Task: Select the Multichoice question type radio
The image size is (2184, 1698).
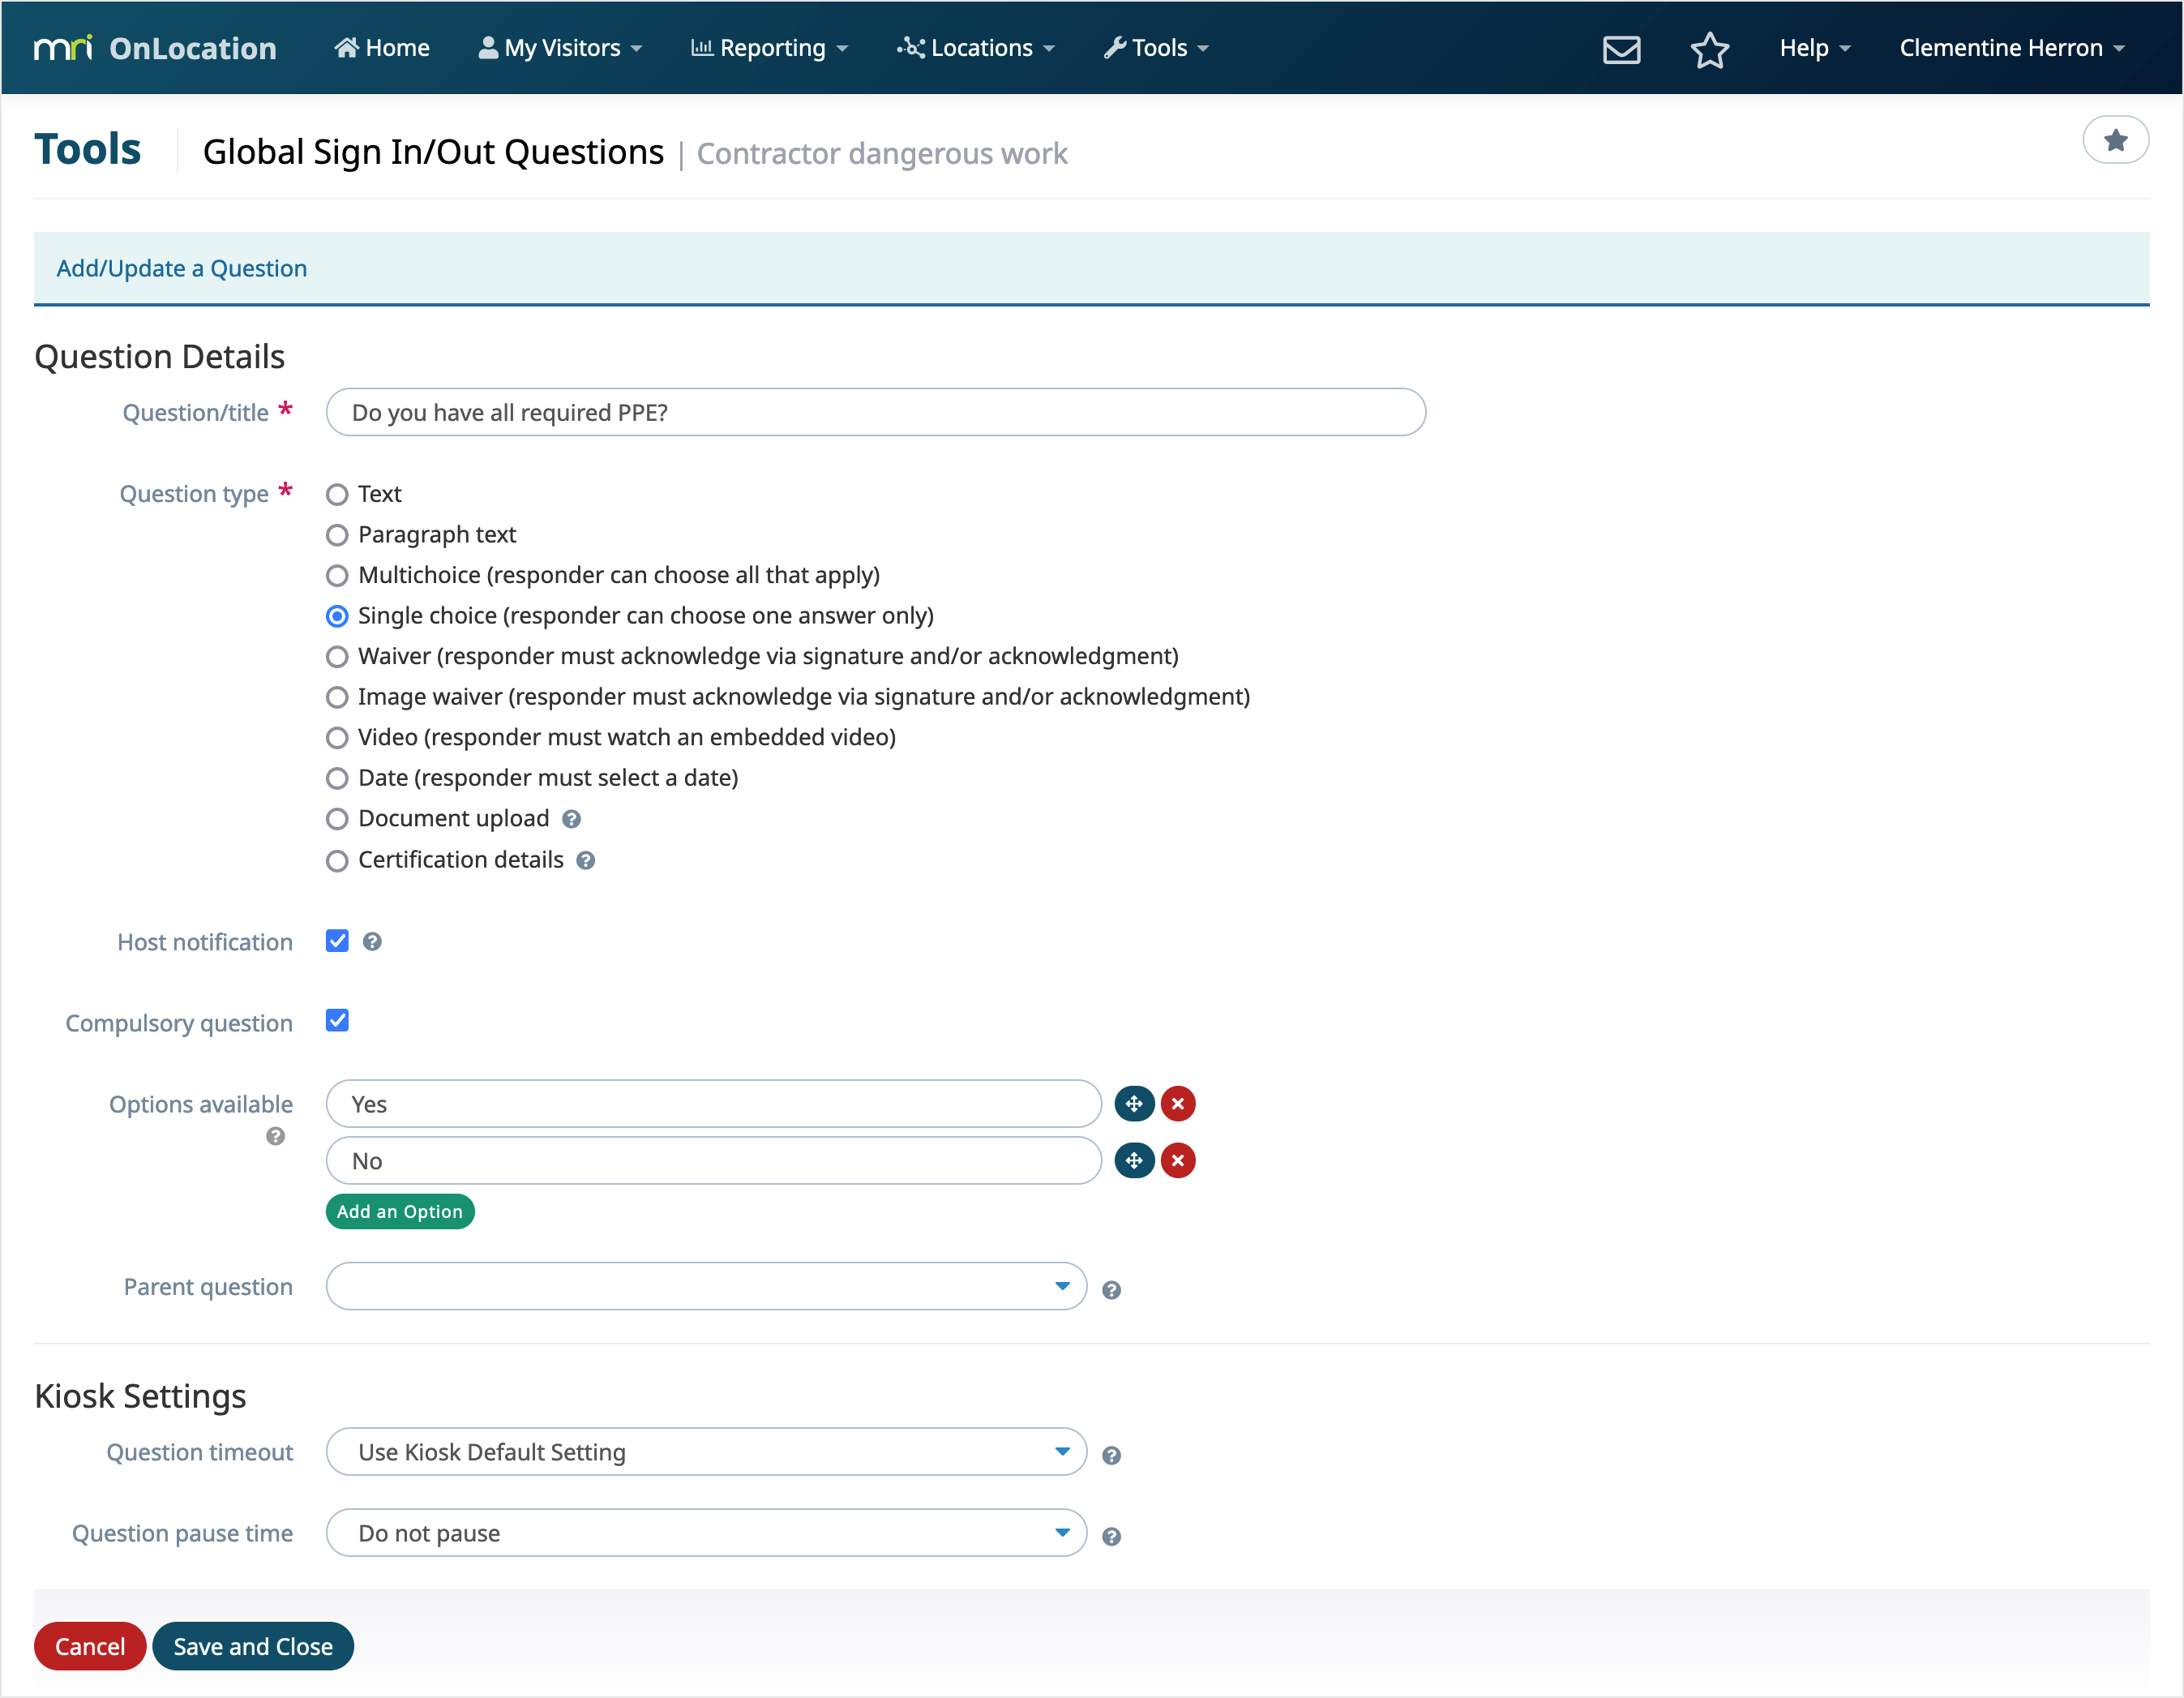Action: point(337,576)
